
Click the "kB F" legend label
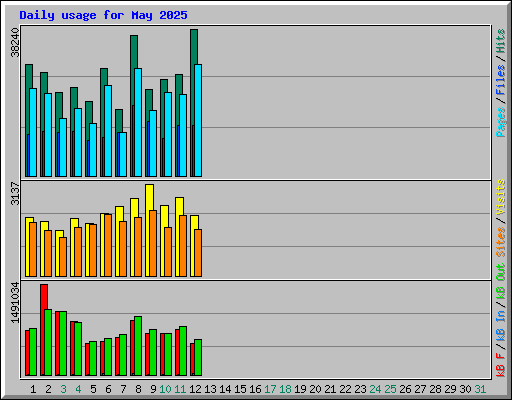pos(500,364)
